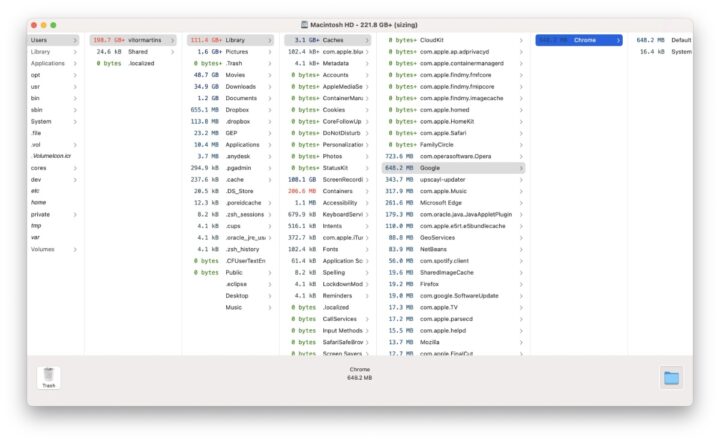The width and height of the screenshot is (720, 442).
Task: Select the .zsh_history file
Action: pyautogui.click(x=231, y=249)
